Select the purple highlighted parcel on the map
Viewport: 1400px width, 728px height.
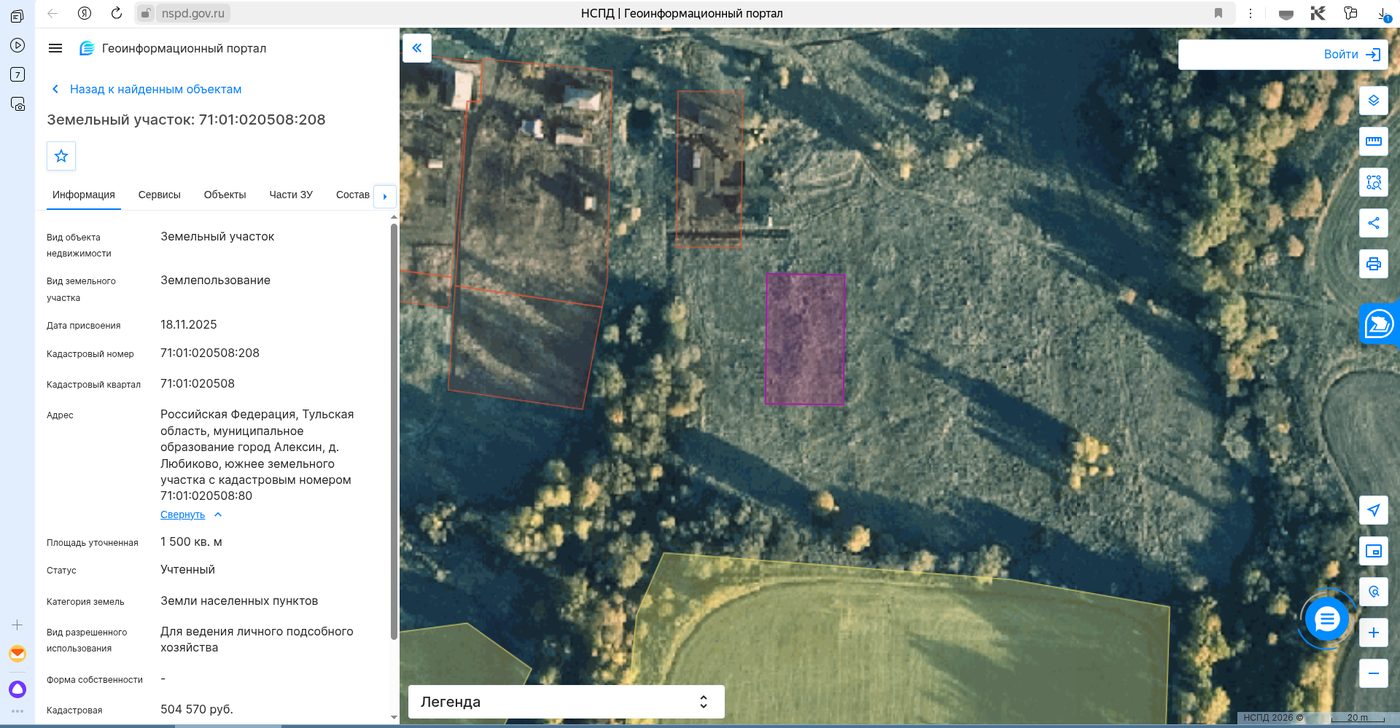pos(805,339)
